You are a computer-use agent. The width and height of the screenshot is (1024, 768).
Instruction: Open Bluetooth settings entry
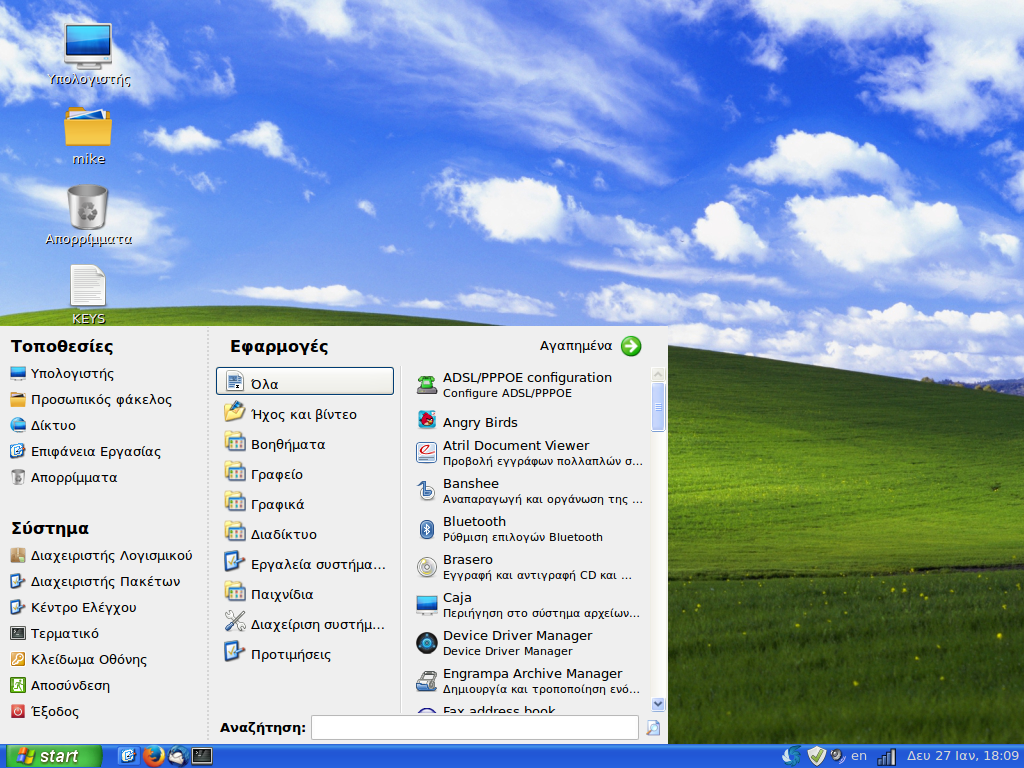(529, 528)
